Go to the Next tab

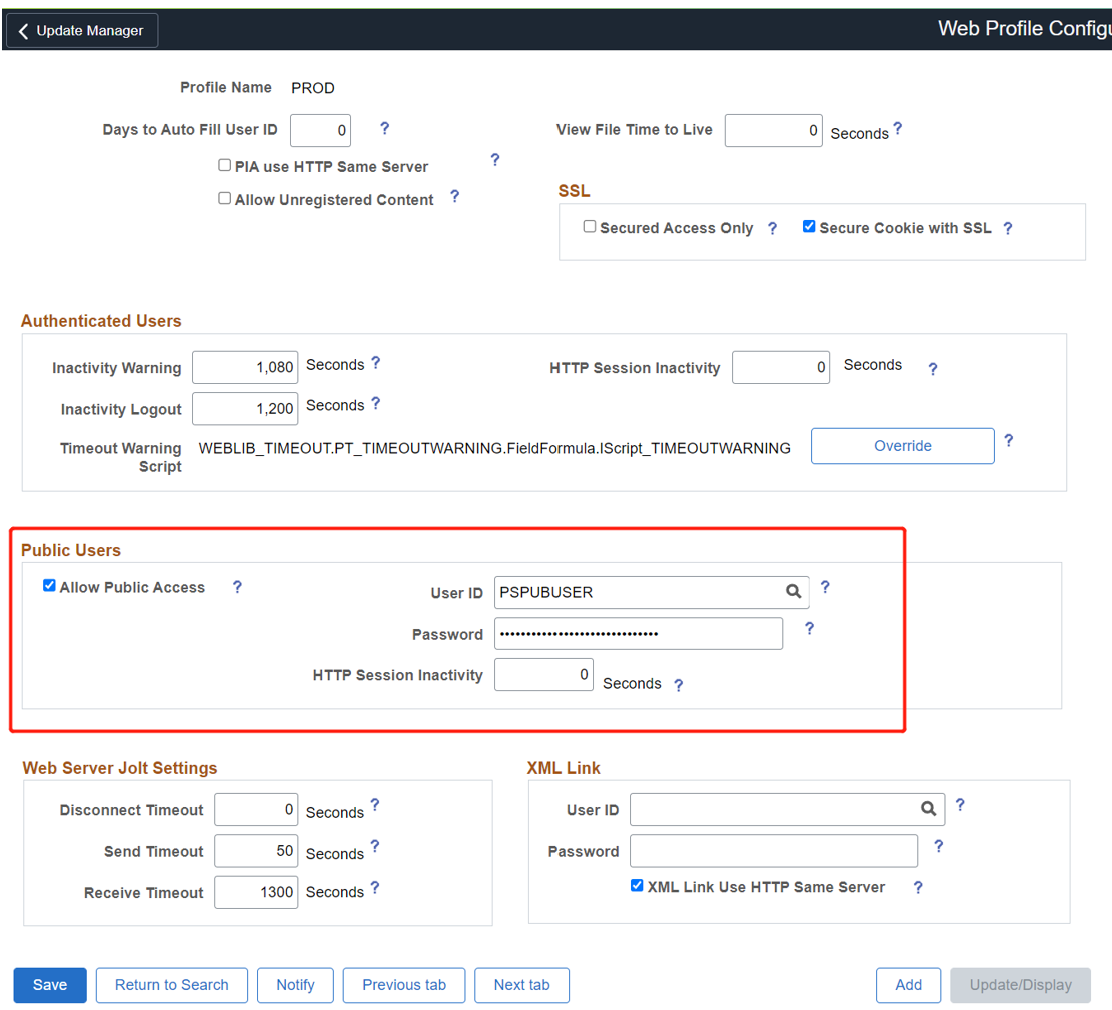[522, 985]
